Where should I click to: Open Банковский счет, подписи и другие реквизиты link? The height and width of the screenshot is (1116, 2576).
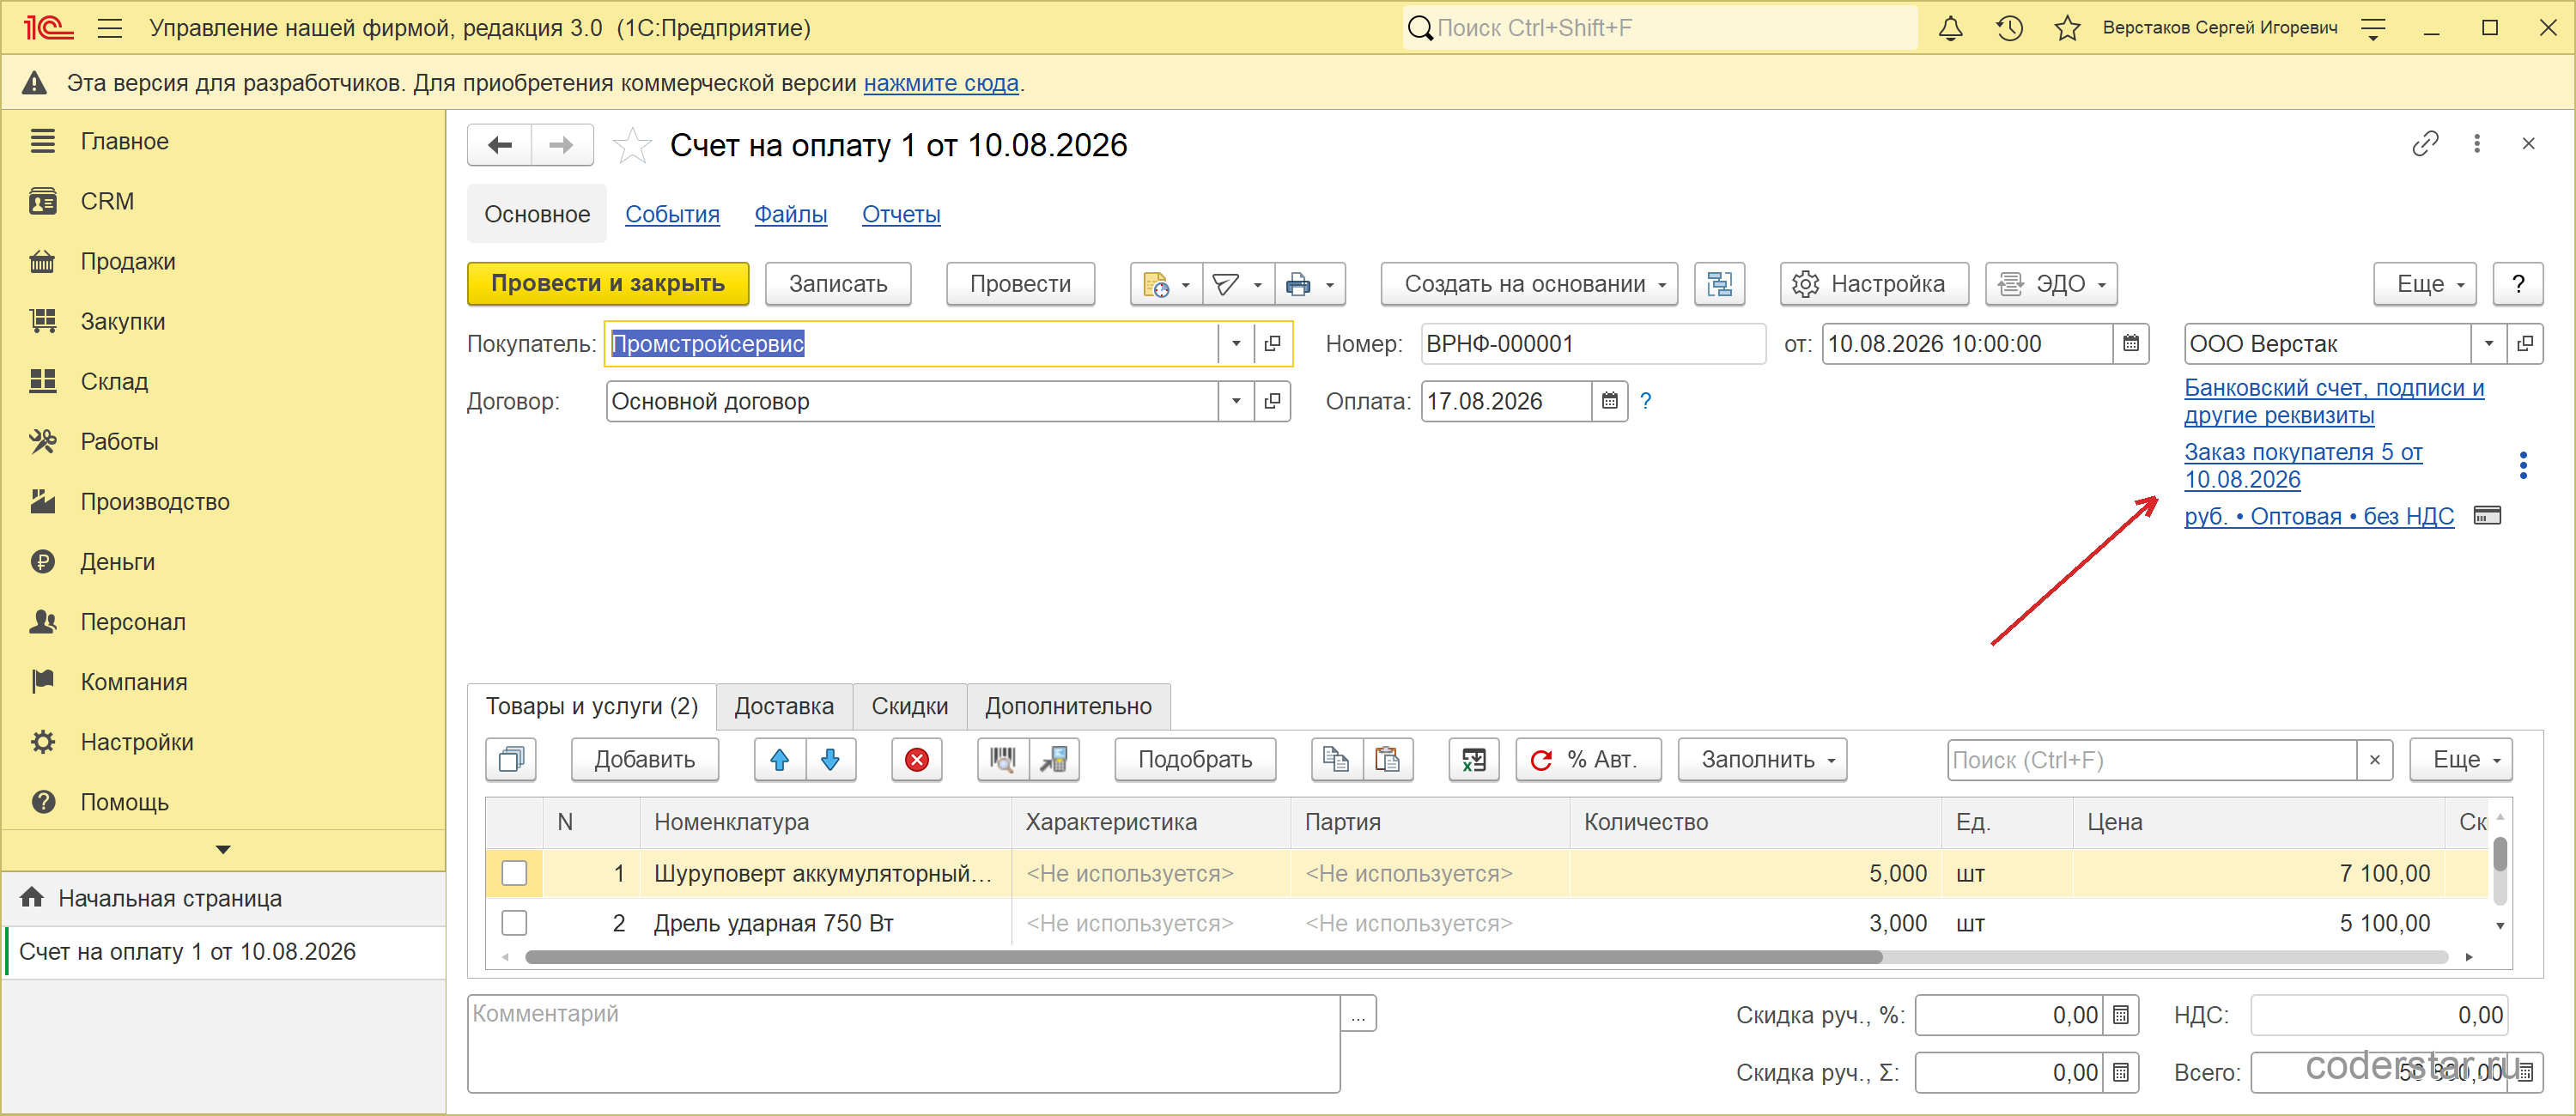click(2334, 402)
